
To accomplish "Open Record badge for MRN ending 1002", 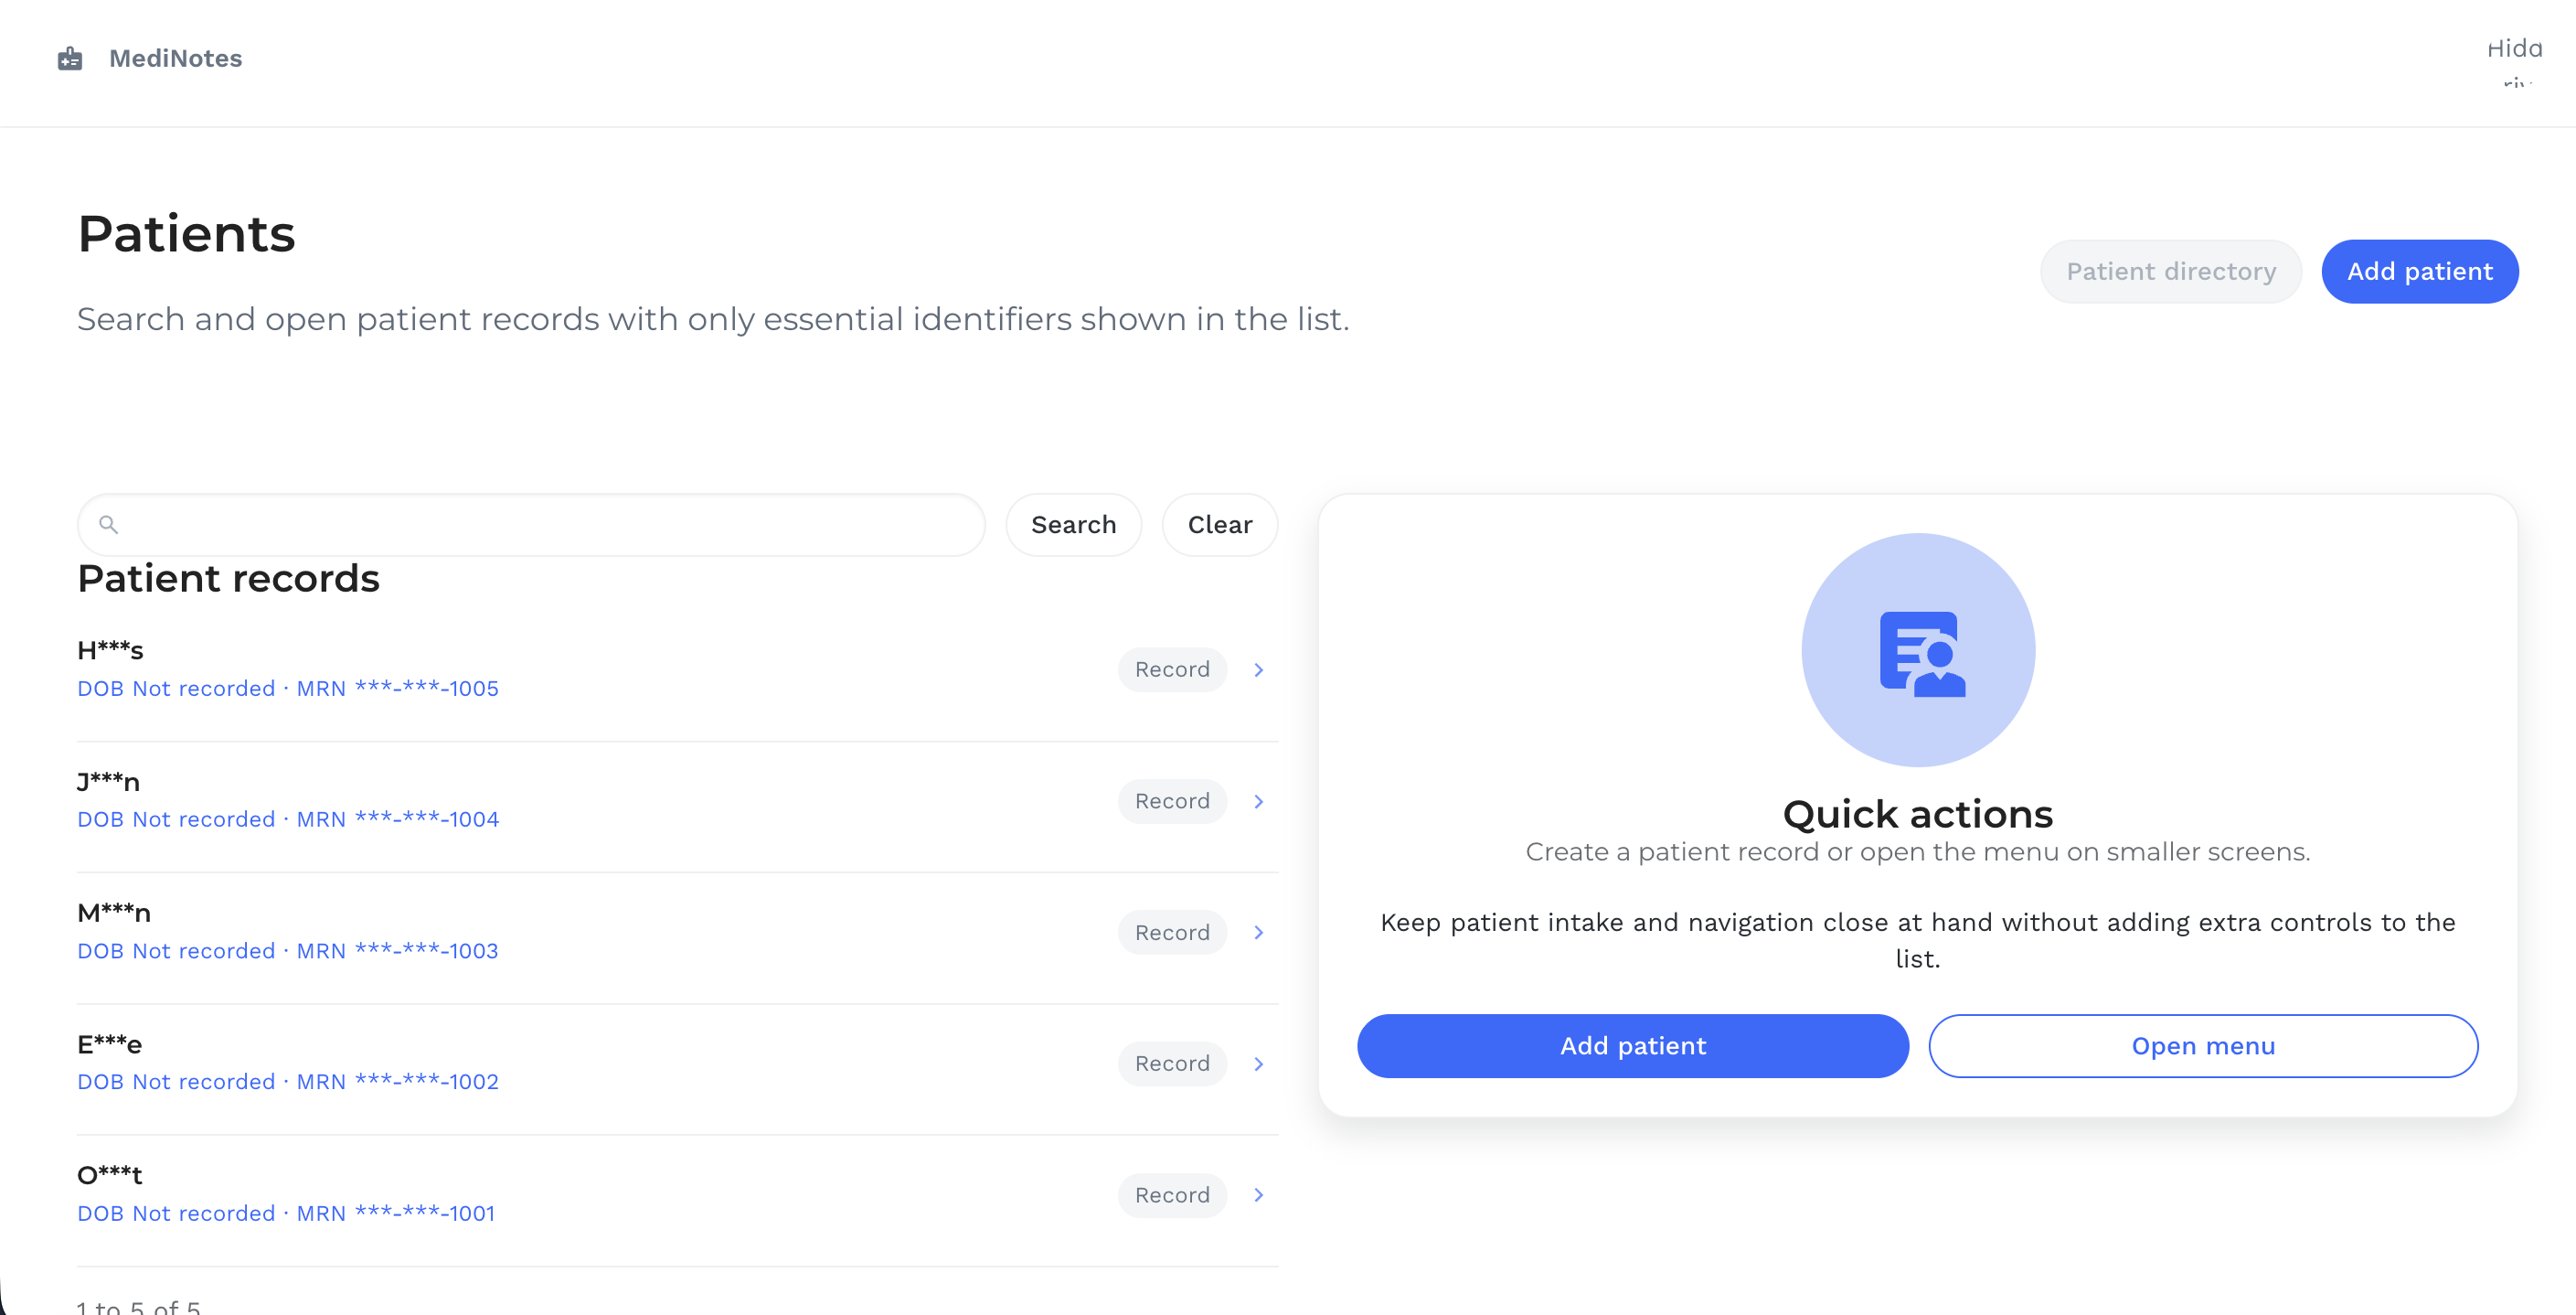I will [x=1172, y=1064].
